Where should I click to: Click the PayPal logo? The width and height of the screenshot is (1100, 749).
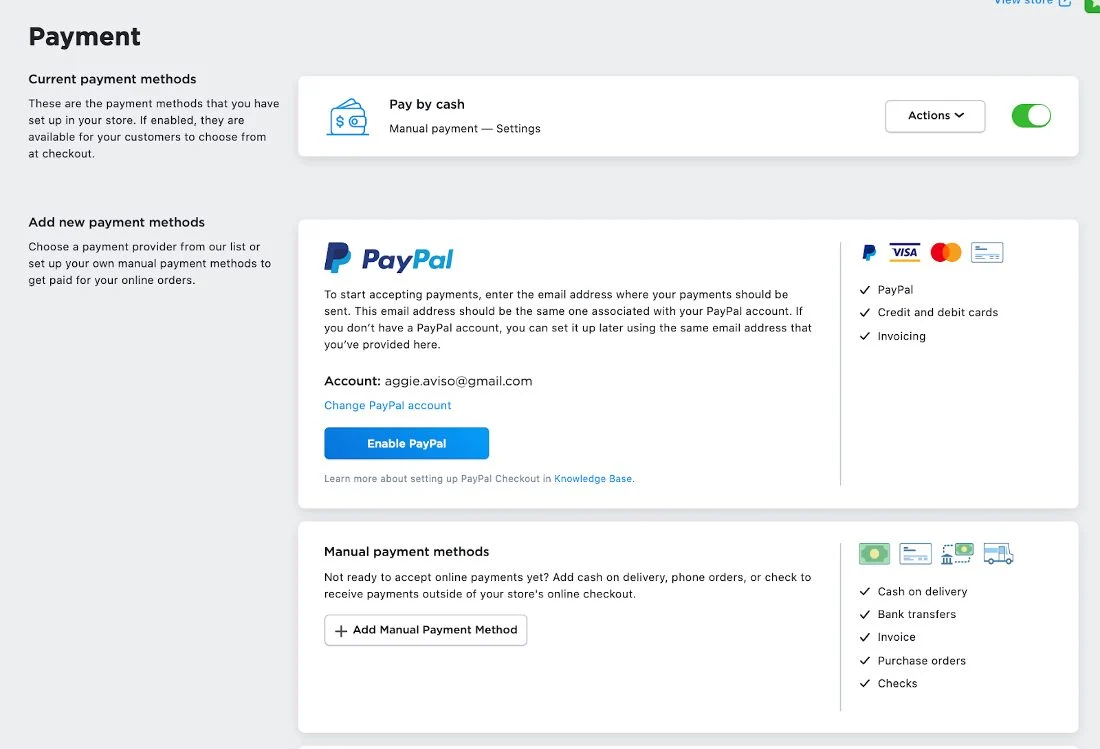pyautogui.click(x=389, y=258)
